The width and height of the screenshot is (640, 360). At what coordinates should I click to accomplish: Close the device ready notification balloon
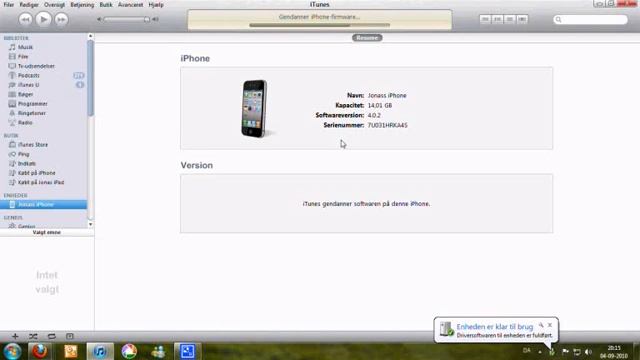pyautogui.click(x=550, y=325)
